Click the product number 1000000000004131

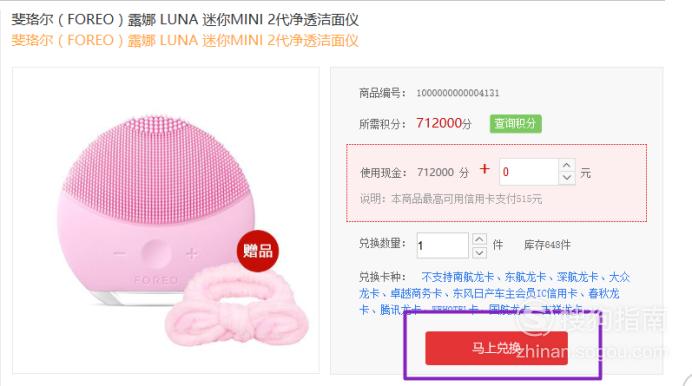458,93
